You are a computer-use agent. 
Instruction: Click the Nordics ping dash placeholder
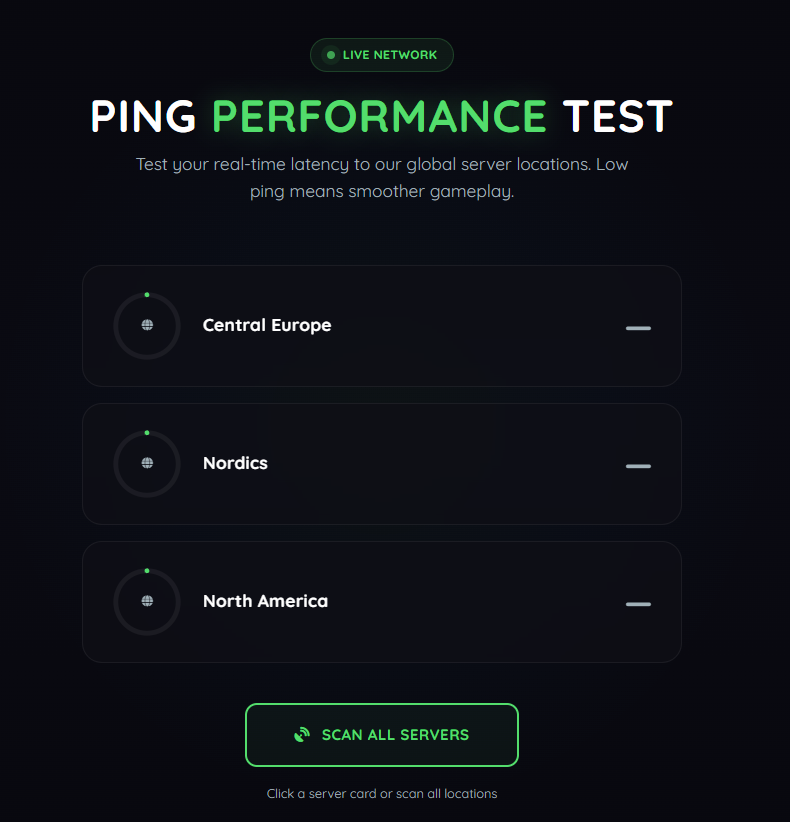(638, 466)
